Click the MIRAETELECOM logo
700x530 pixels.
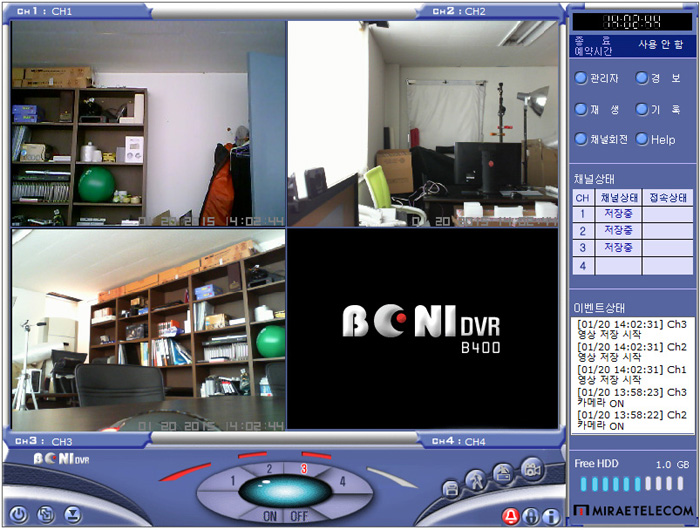[x=633, y=510]
